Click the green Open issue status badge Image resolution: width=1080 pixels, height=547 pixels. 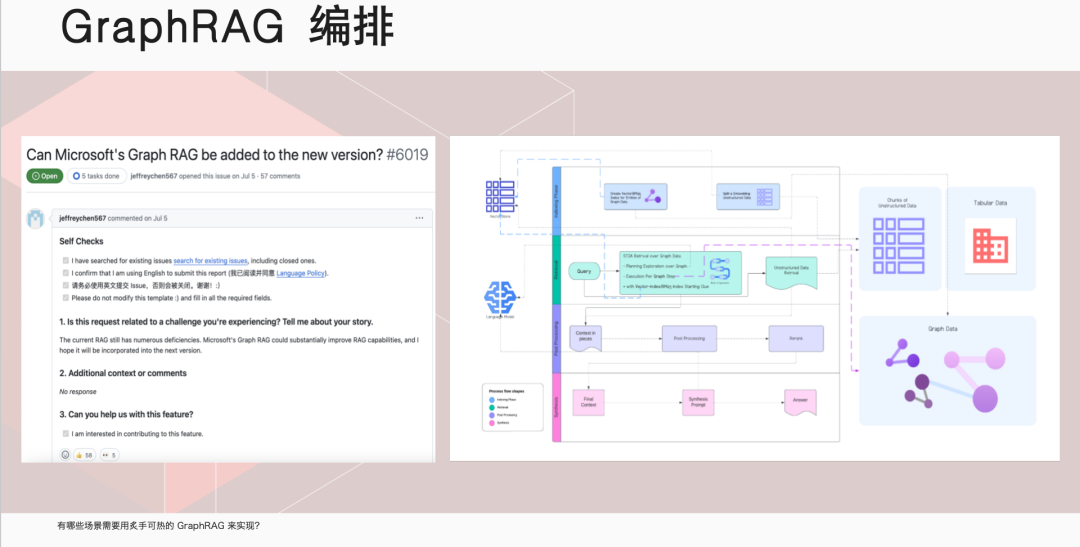point(45,176)
